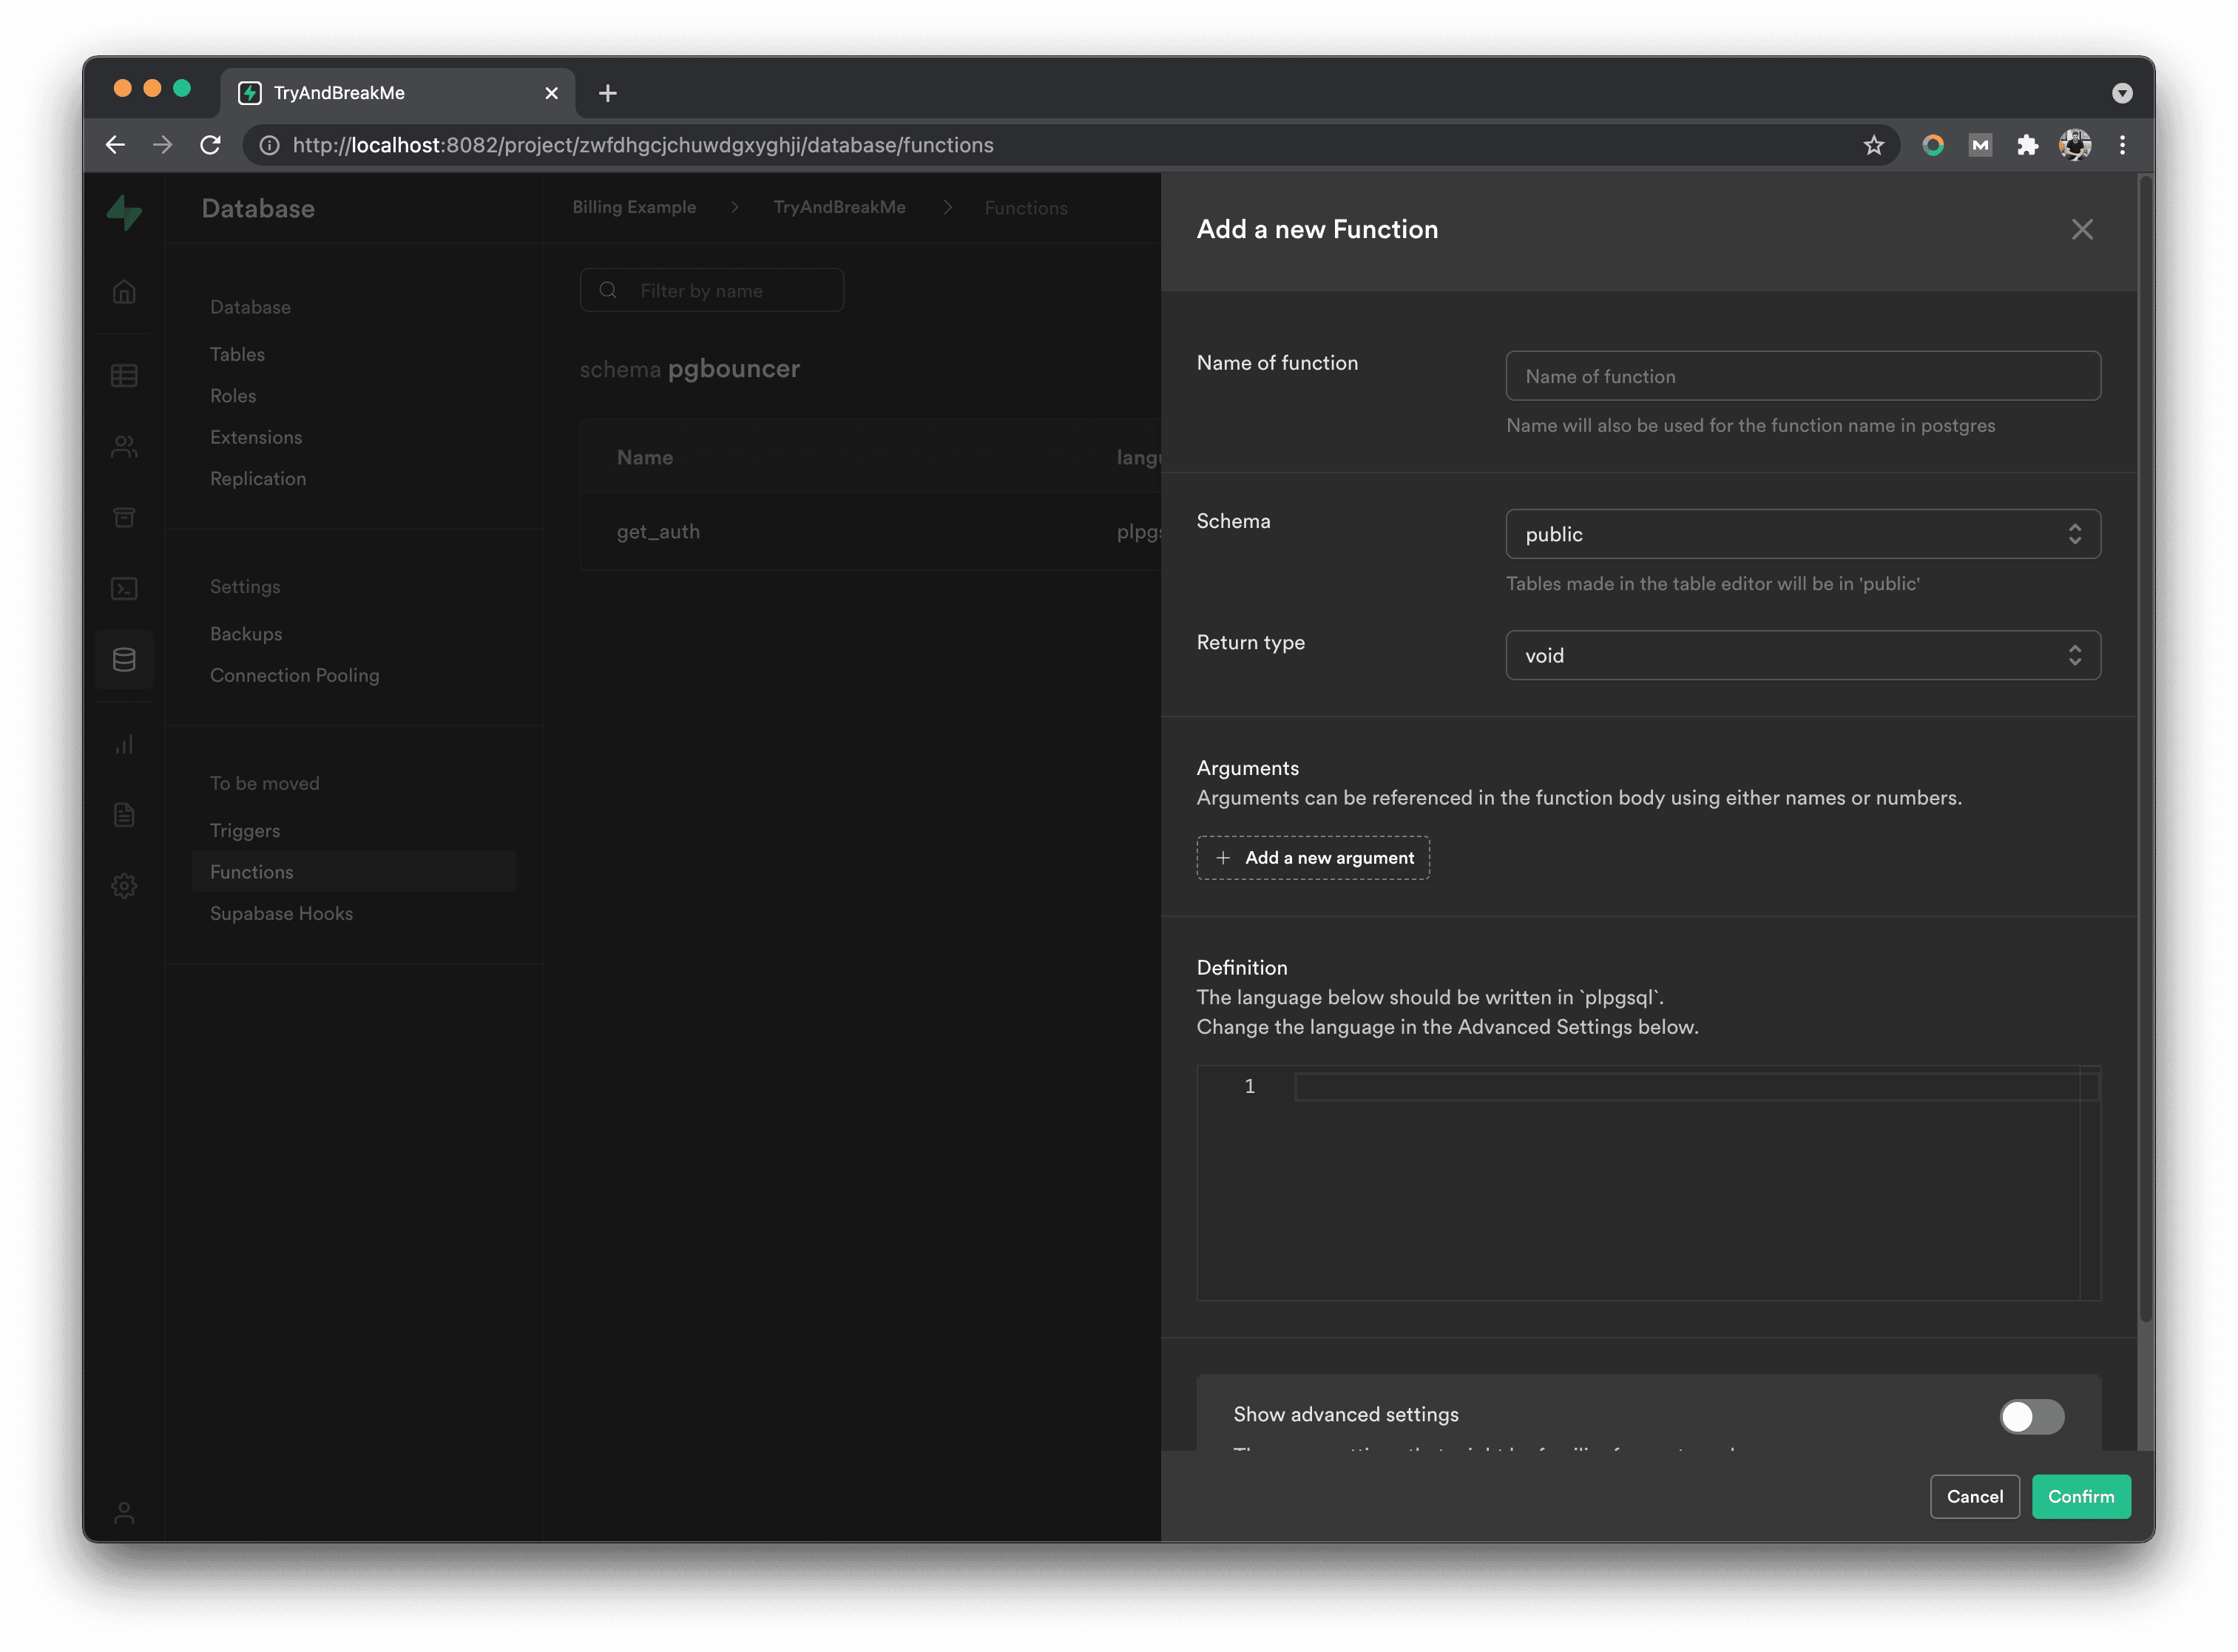Viewport: 2238px width, 1652px height.
Task: Select Schema public dropdown
Action: (x=1802, y=533)
